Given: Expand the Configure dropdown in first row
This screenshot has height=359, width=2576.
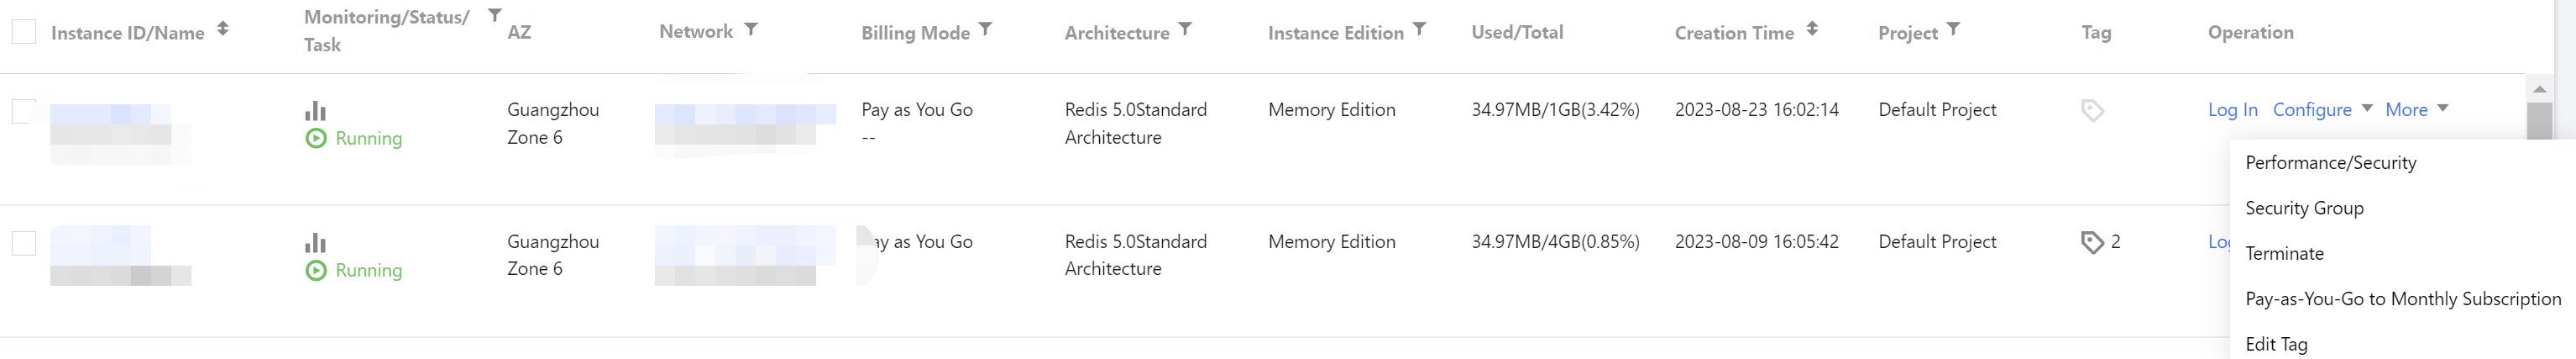Looking at the screenshot, I should click(2321, 110).
